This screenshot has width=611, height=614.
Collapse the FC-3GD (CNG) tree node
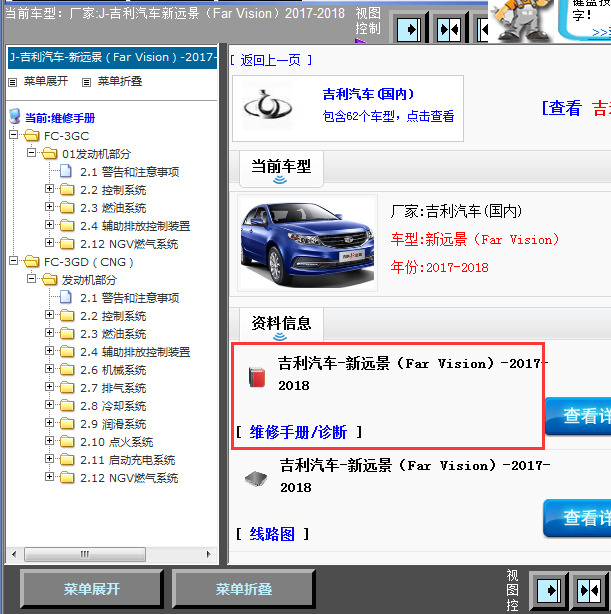[x=14, y=261]
